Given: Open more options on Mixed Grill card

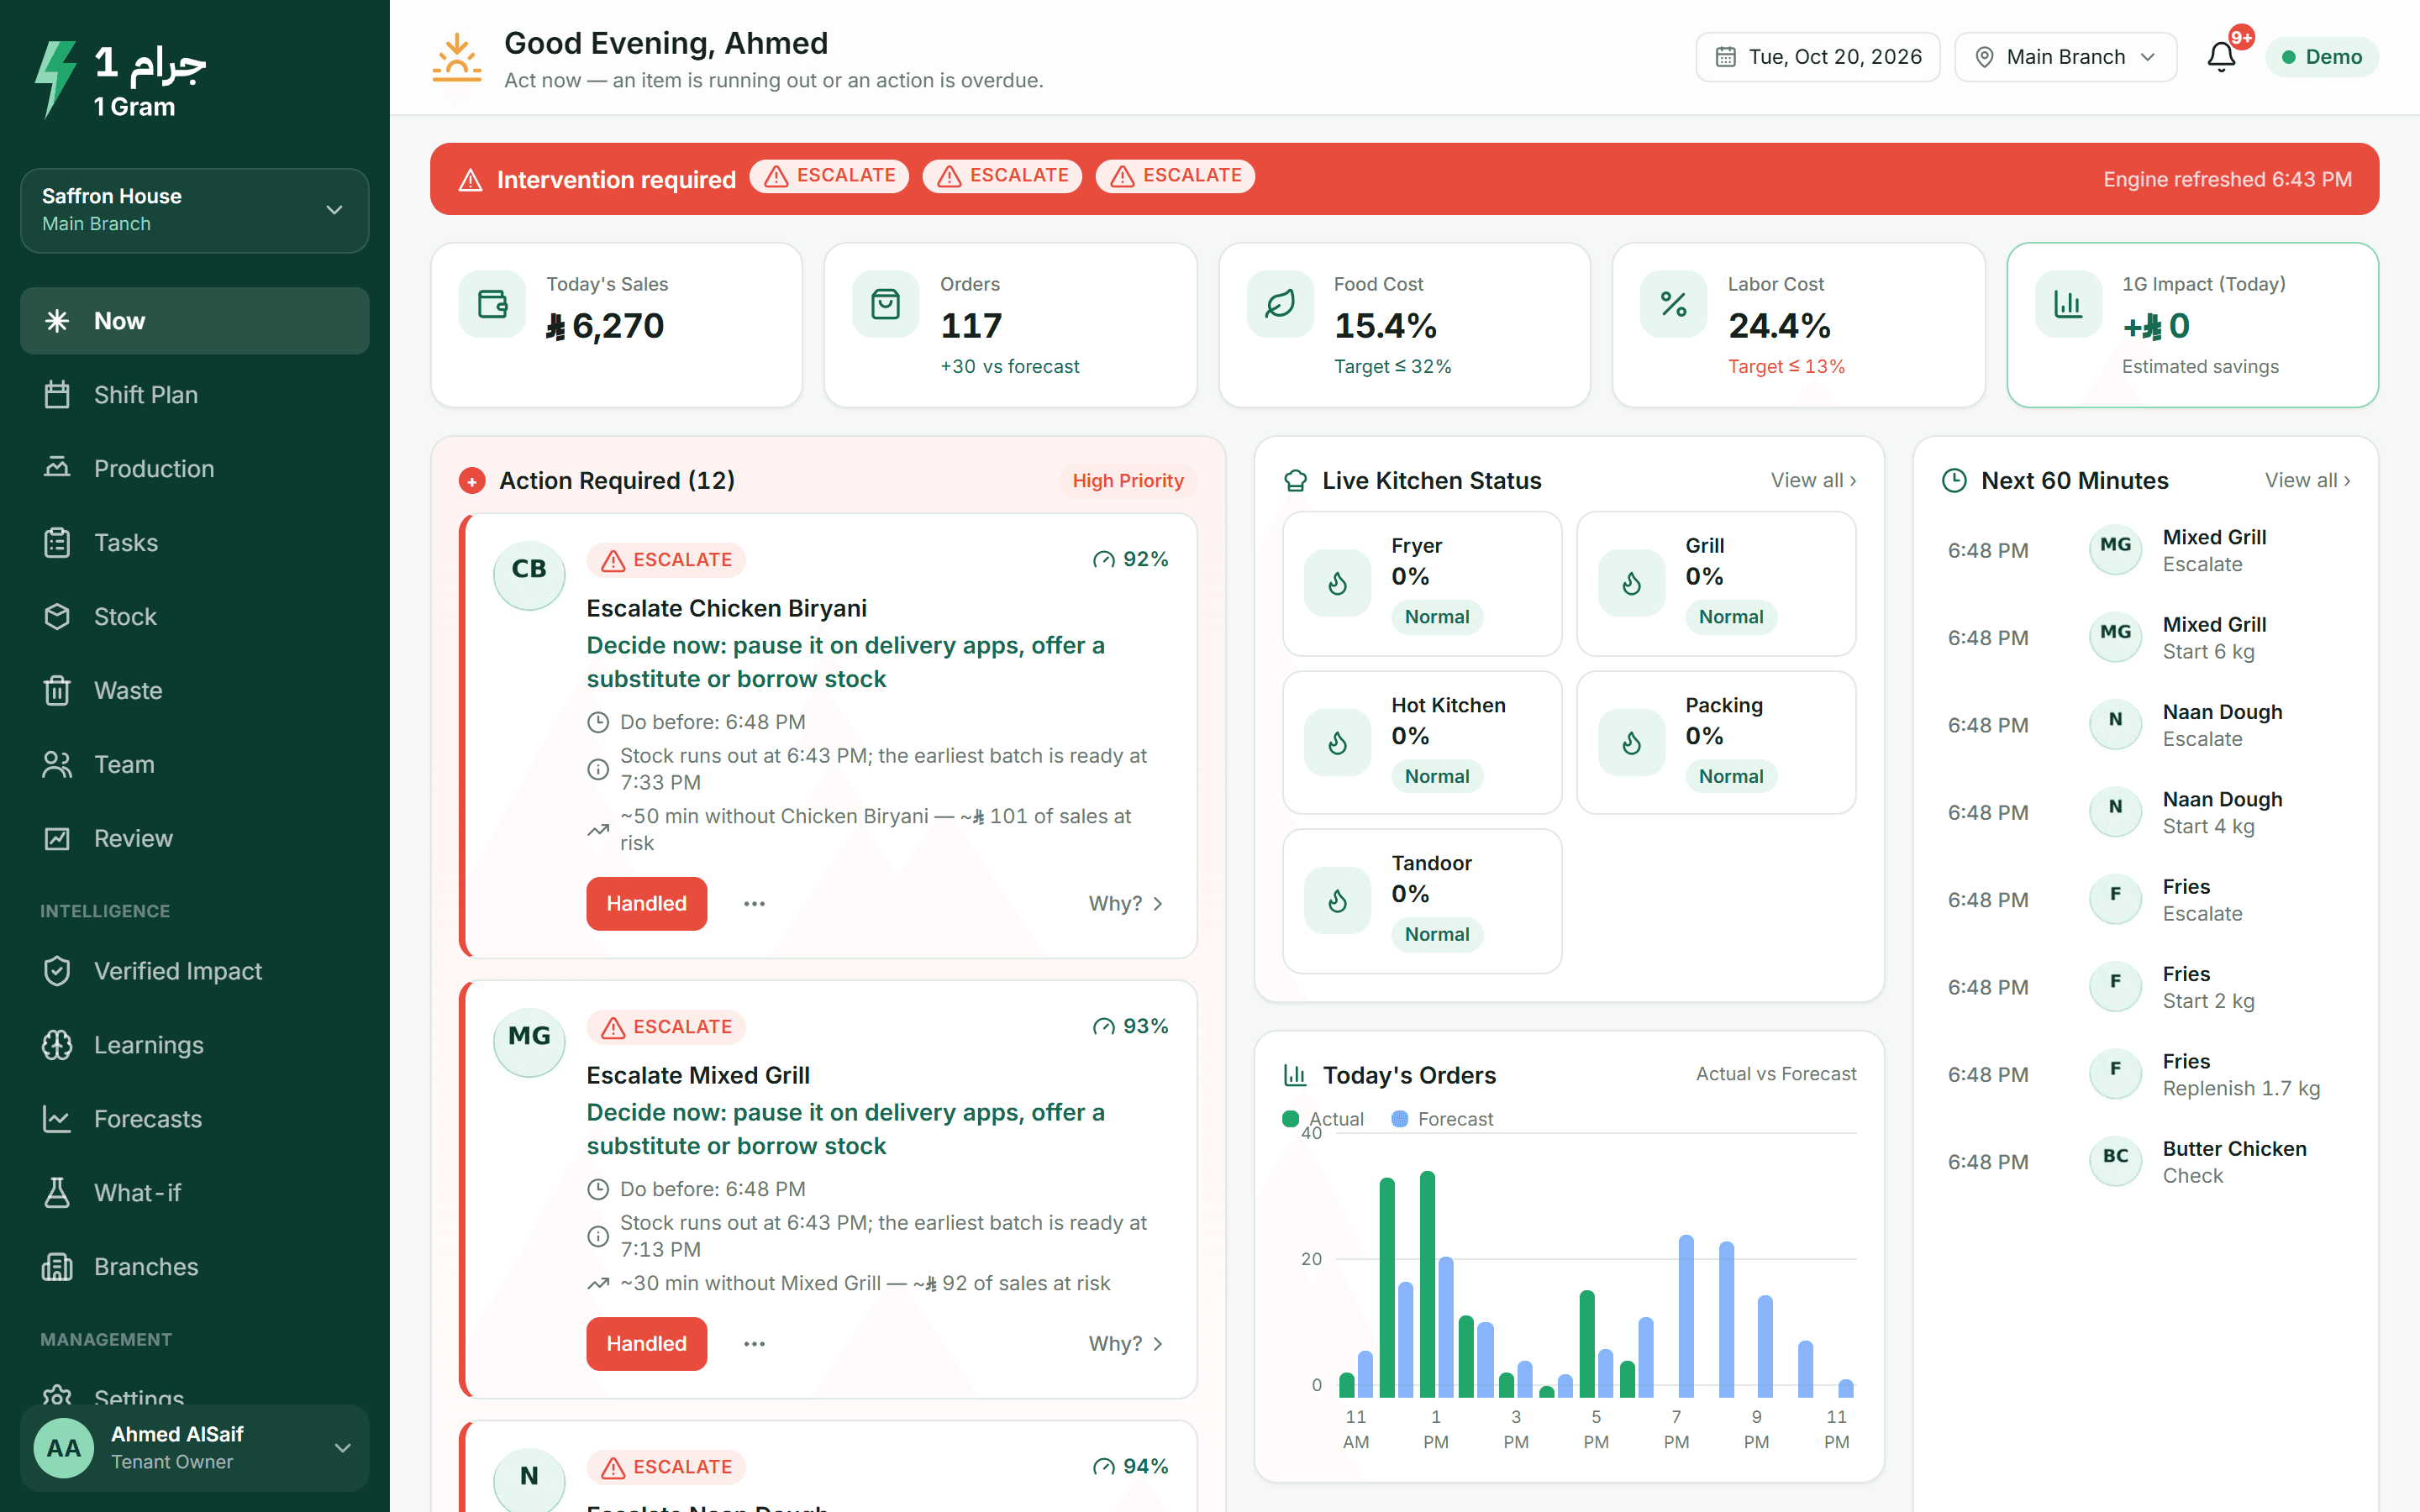Looking at the screenshot, I should tap(754, 1344).
